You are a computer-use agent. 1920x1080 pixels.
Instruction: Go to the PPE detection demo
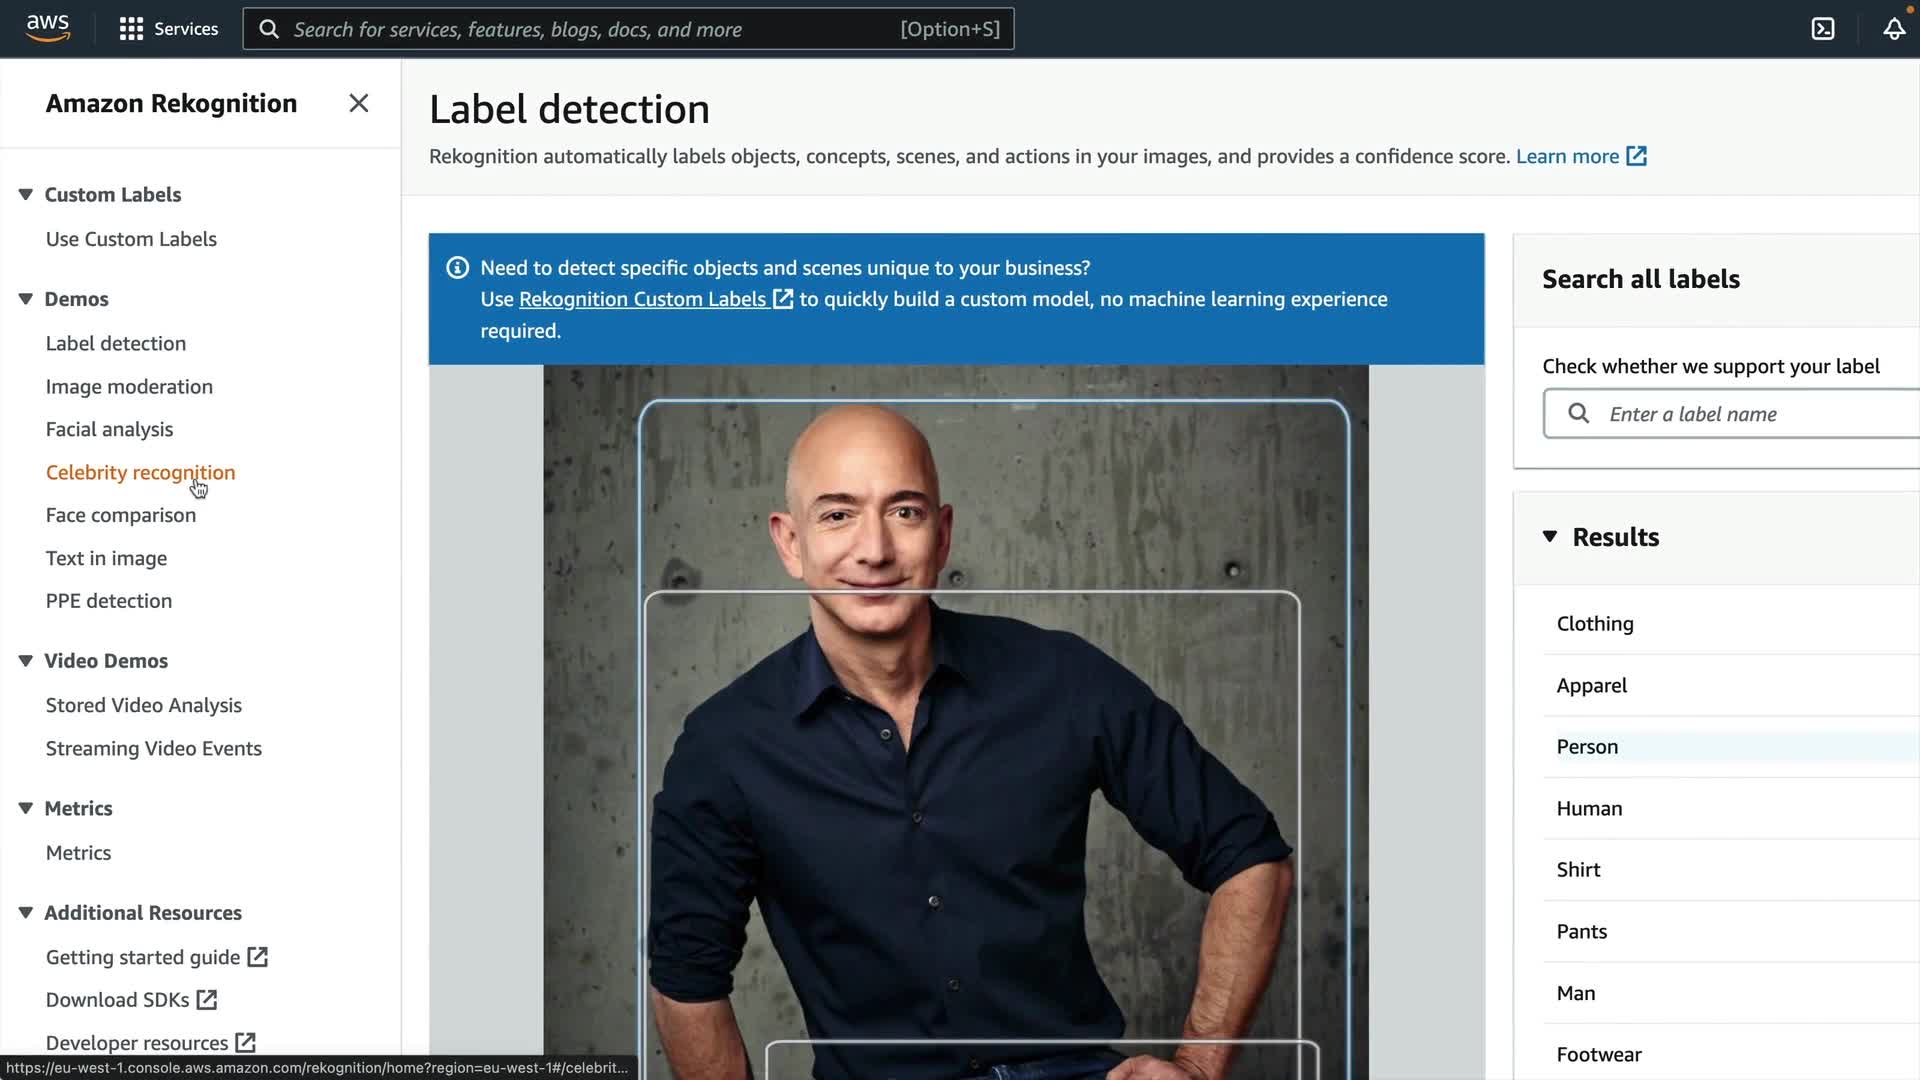(108, 600)
